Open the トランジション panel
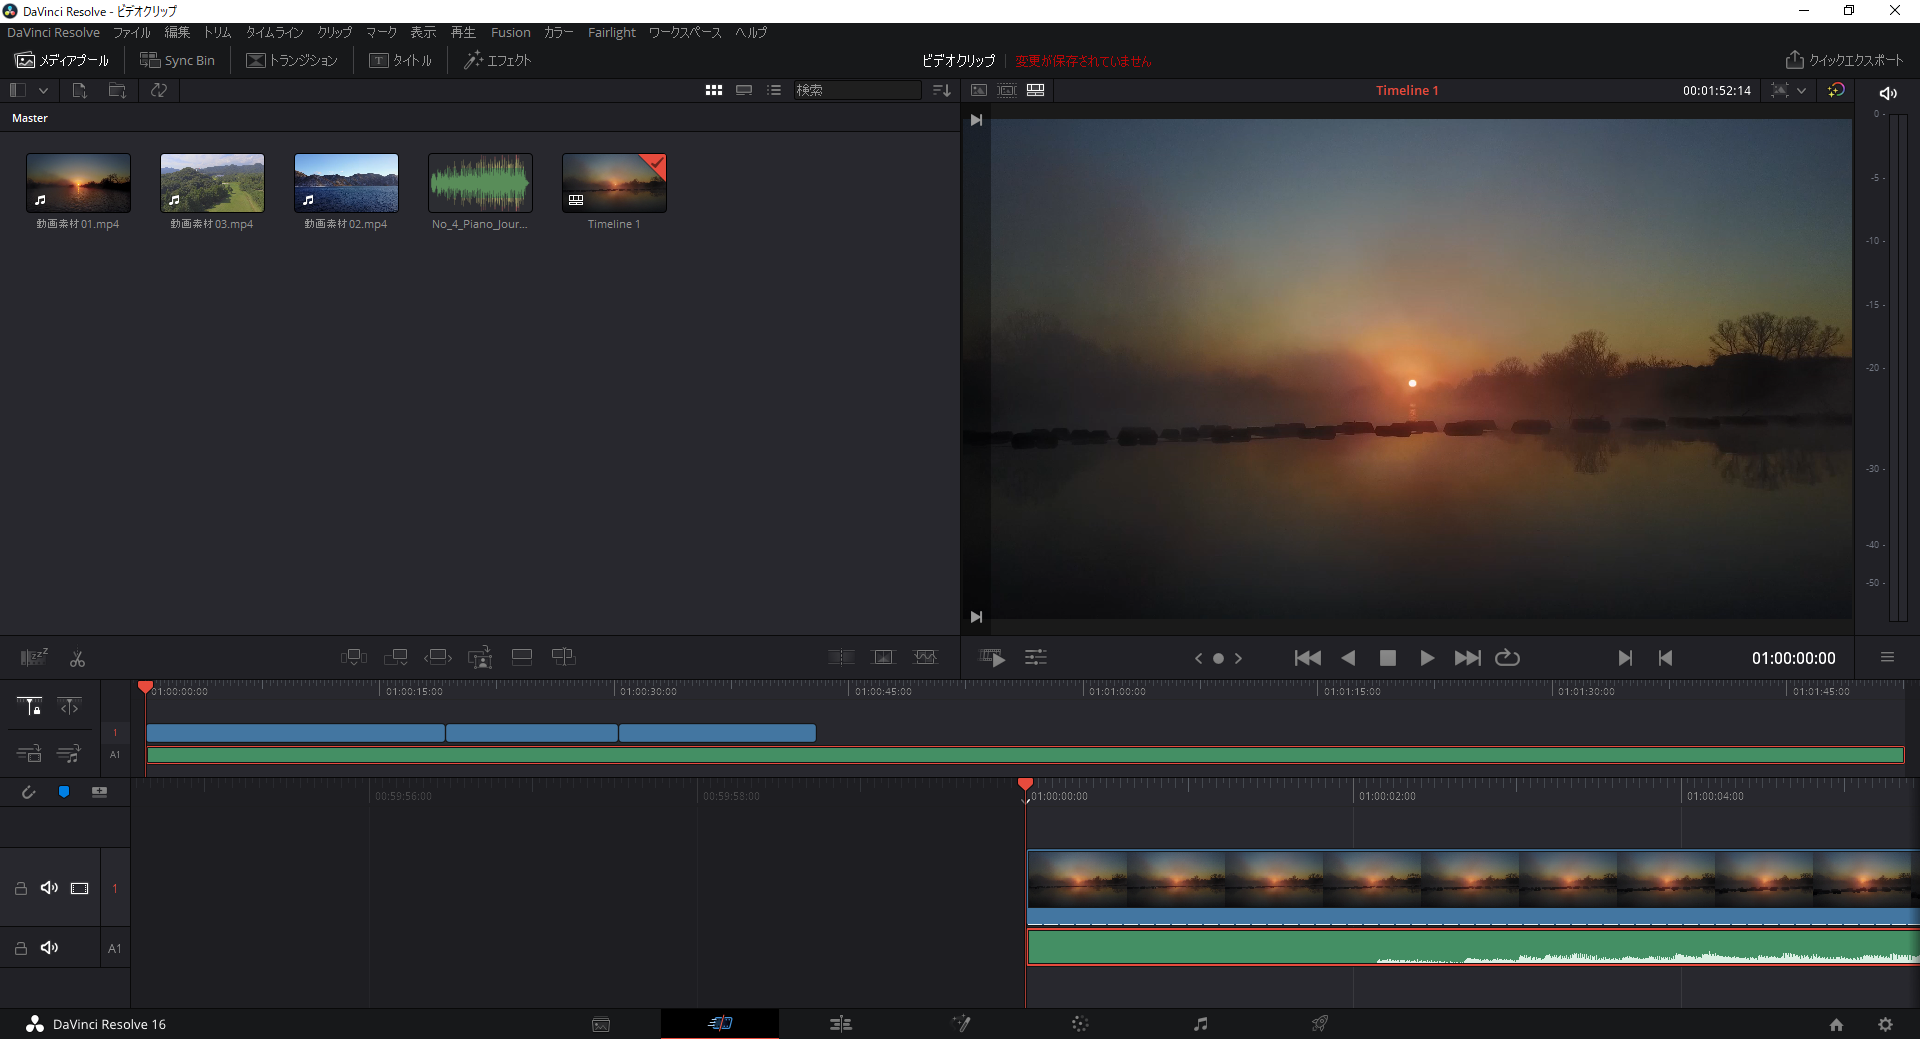 (292, 60)
